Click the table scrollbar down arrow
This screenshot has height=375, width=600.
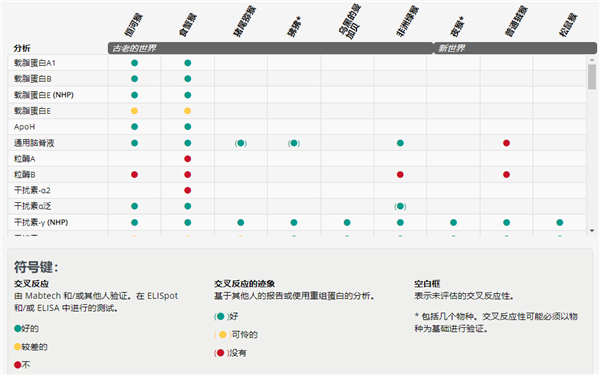pos(592,231)
